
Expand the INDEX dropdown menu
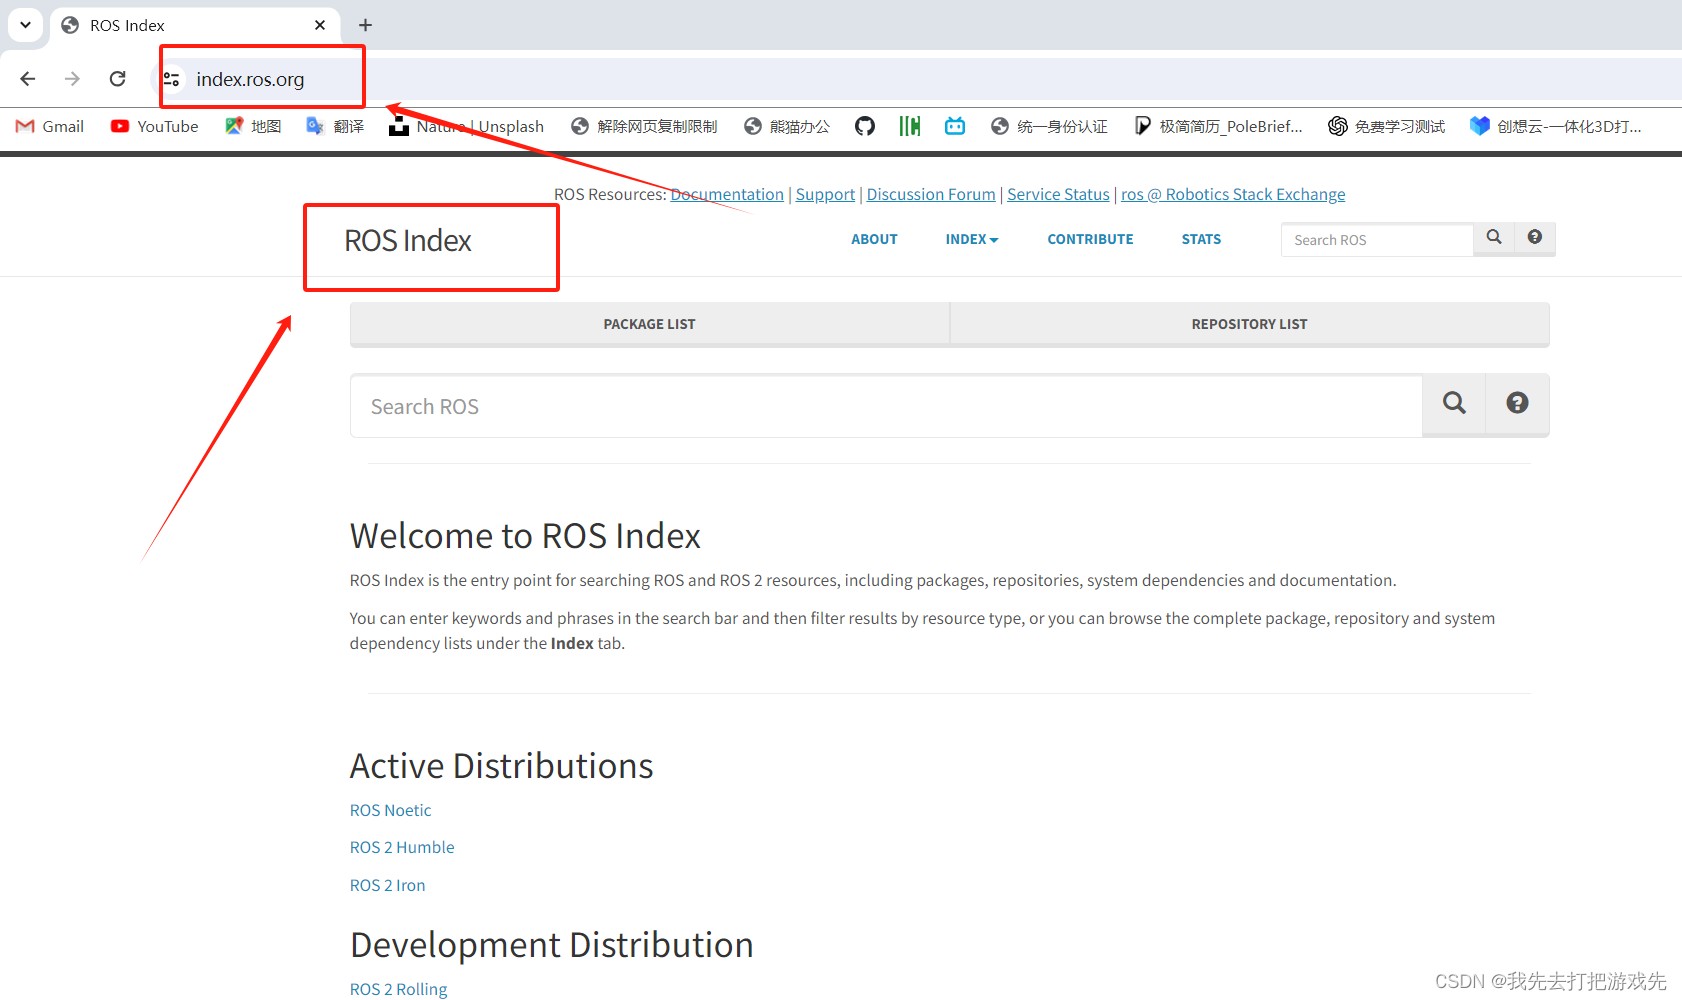click(x=972, y=239)
